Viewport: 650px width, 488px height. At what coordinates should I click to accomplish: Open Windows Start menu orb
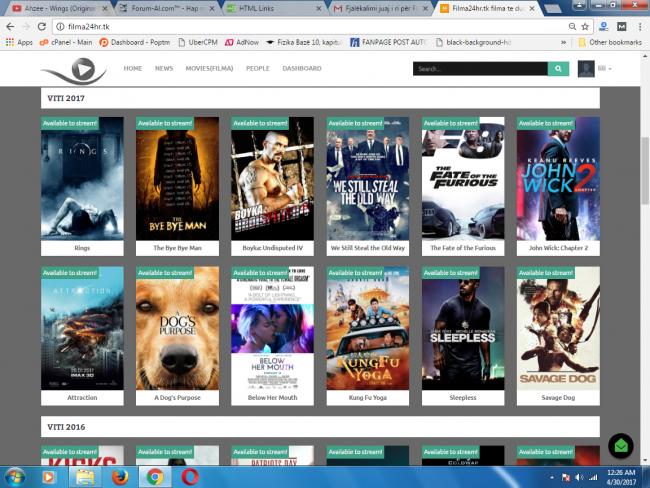point(15,477)
